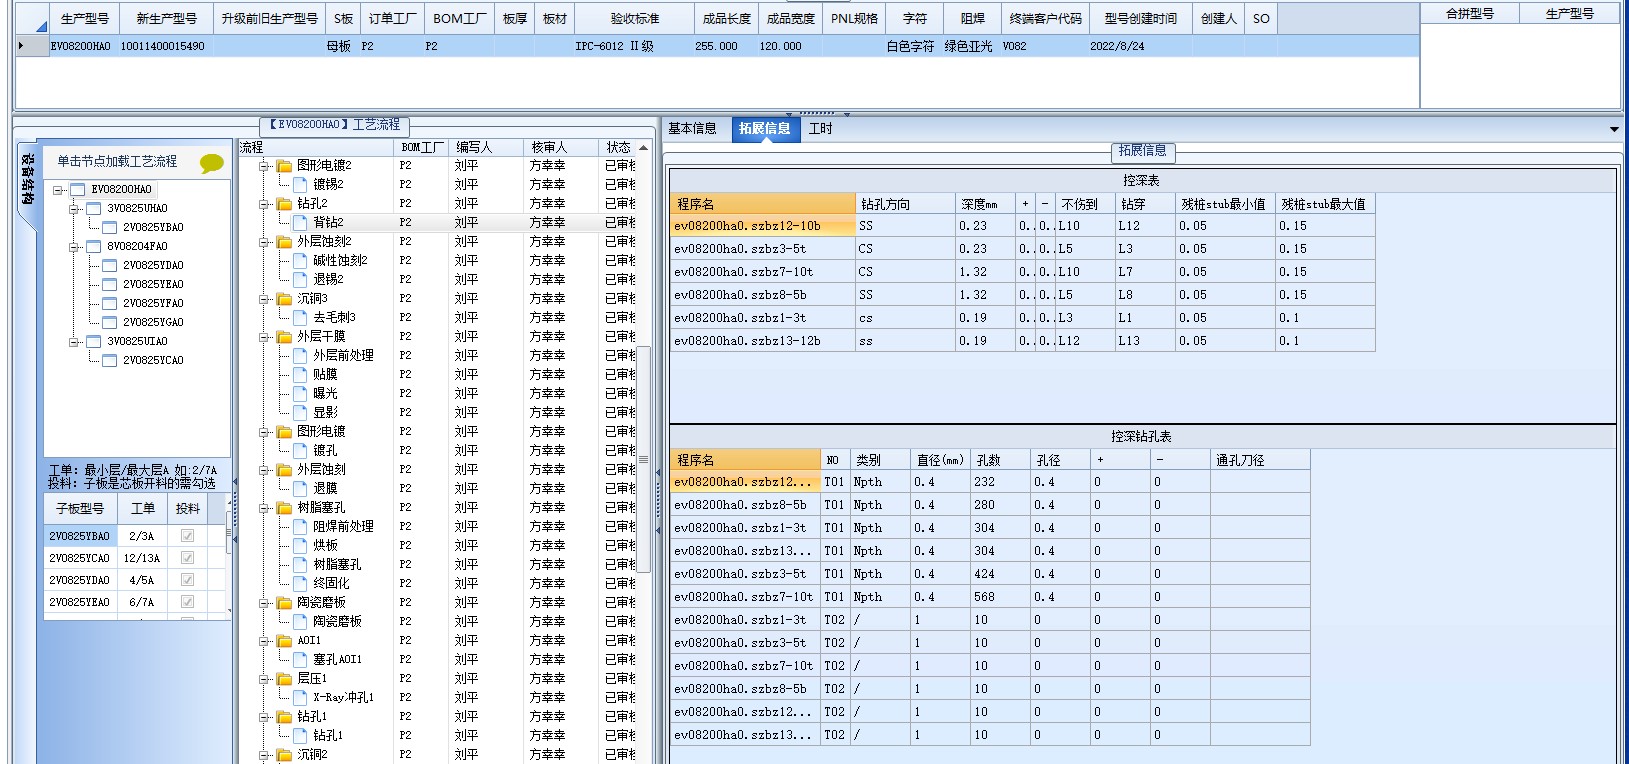Click the 曝光 document icon
The height and width of the screenshot is (764, 1629).
click(x=300, y=394)
